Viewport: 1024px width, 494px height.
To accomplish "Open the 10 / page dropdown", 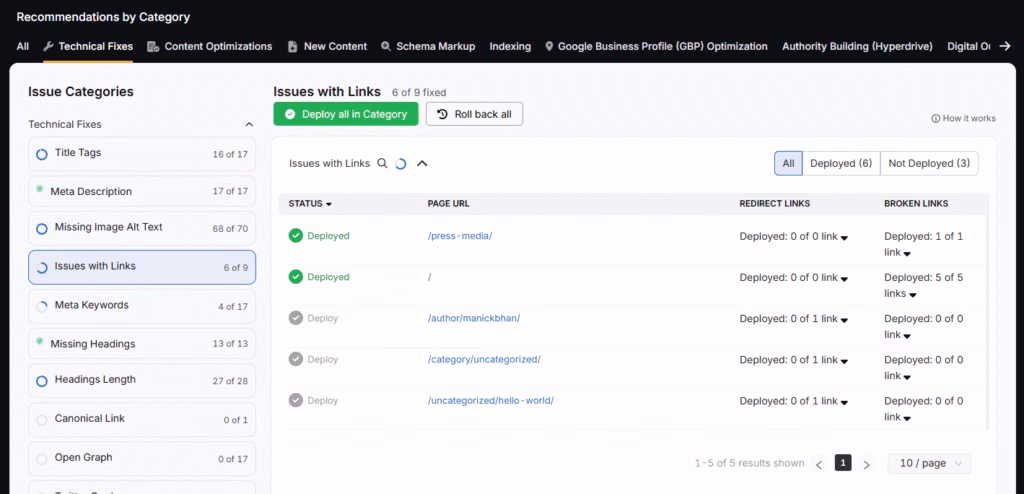I will (929, 464).
